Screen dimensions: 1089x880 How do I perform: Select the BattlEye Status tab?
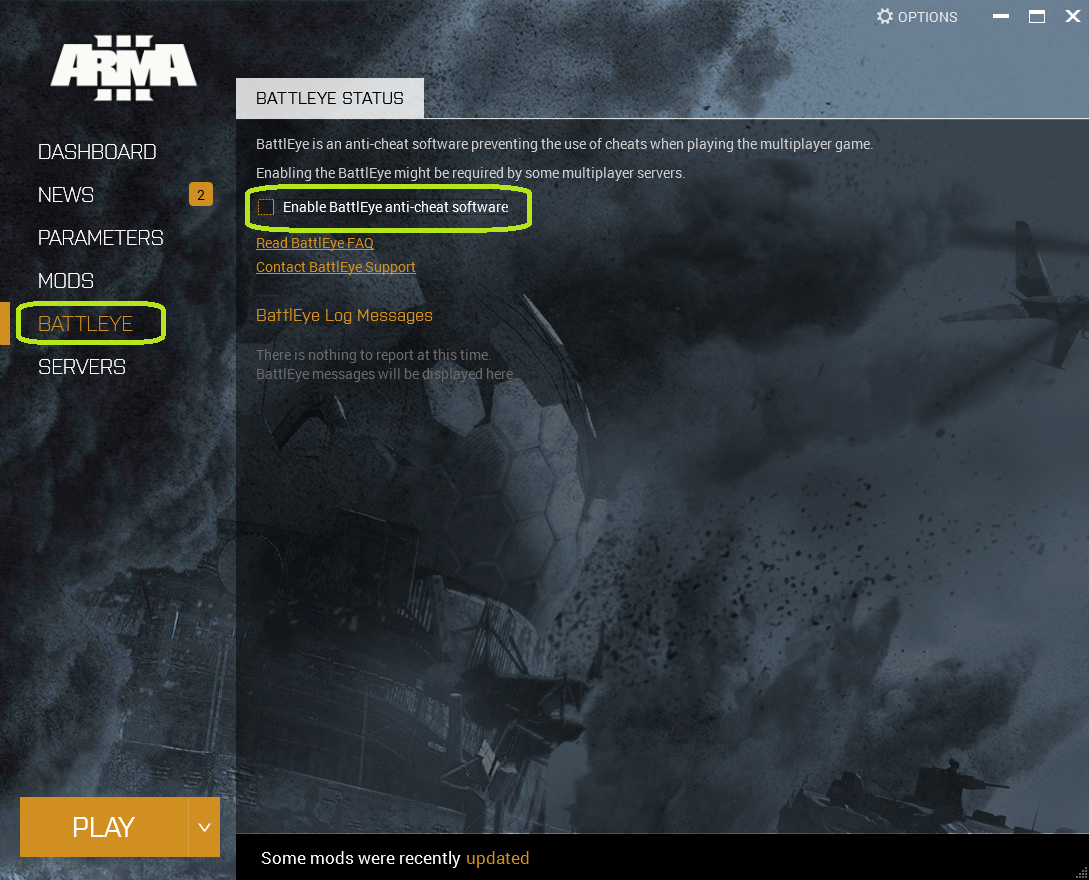click(330, 98)
